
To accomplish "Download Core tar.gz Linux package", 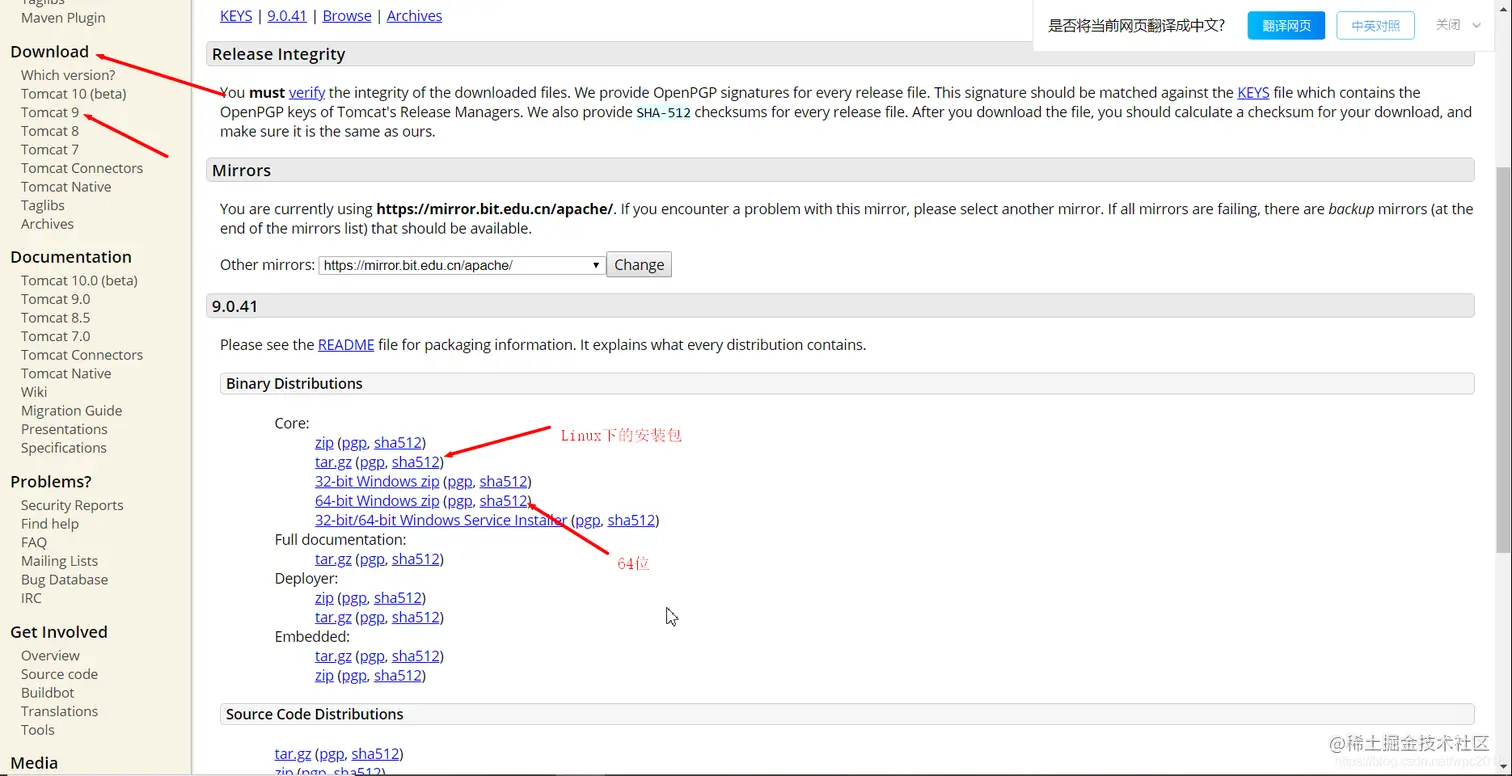I will (x=333, y=462).
